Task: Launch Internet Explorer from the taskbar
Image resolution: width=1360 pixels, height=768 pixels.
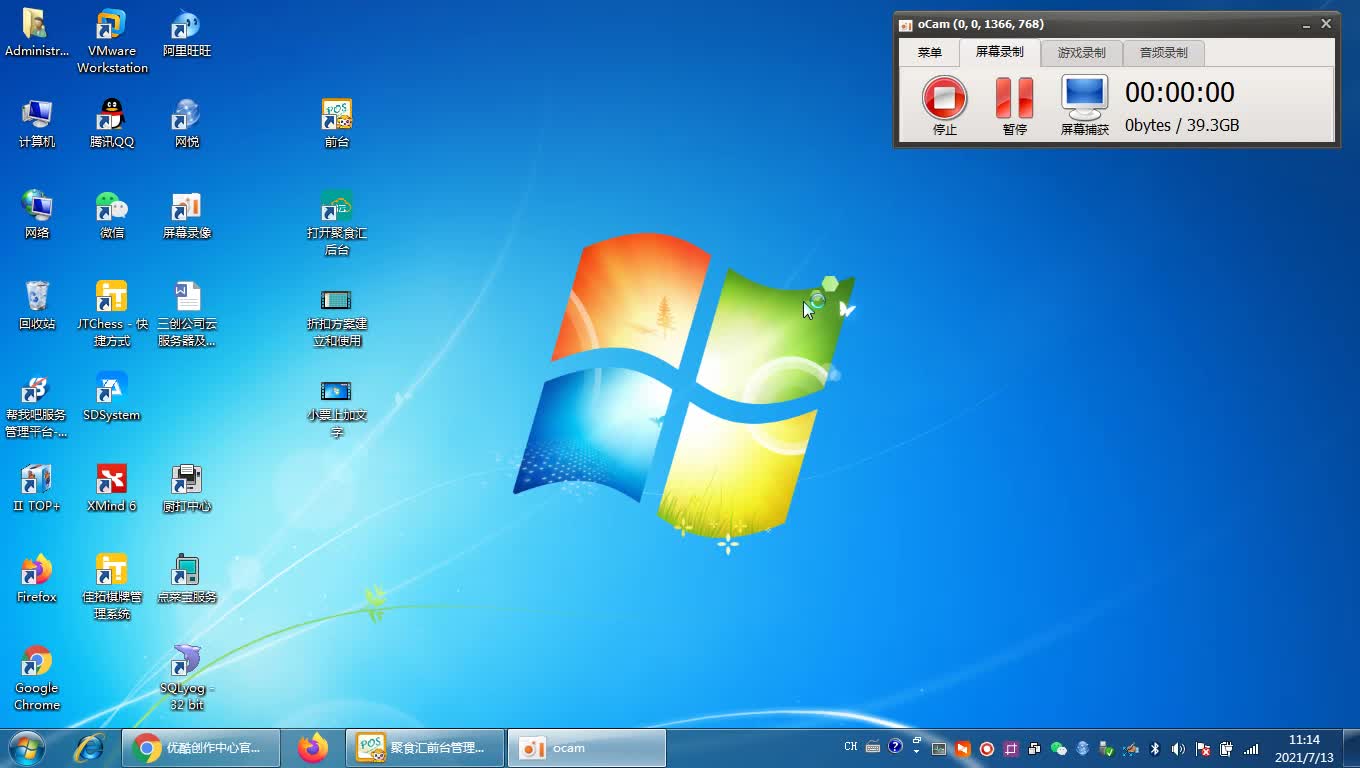Action: coord(89,748)
